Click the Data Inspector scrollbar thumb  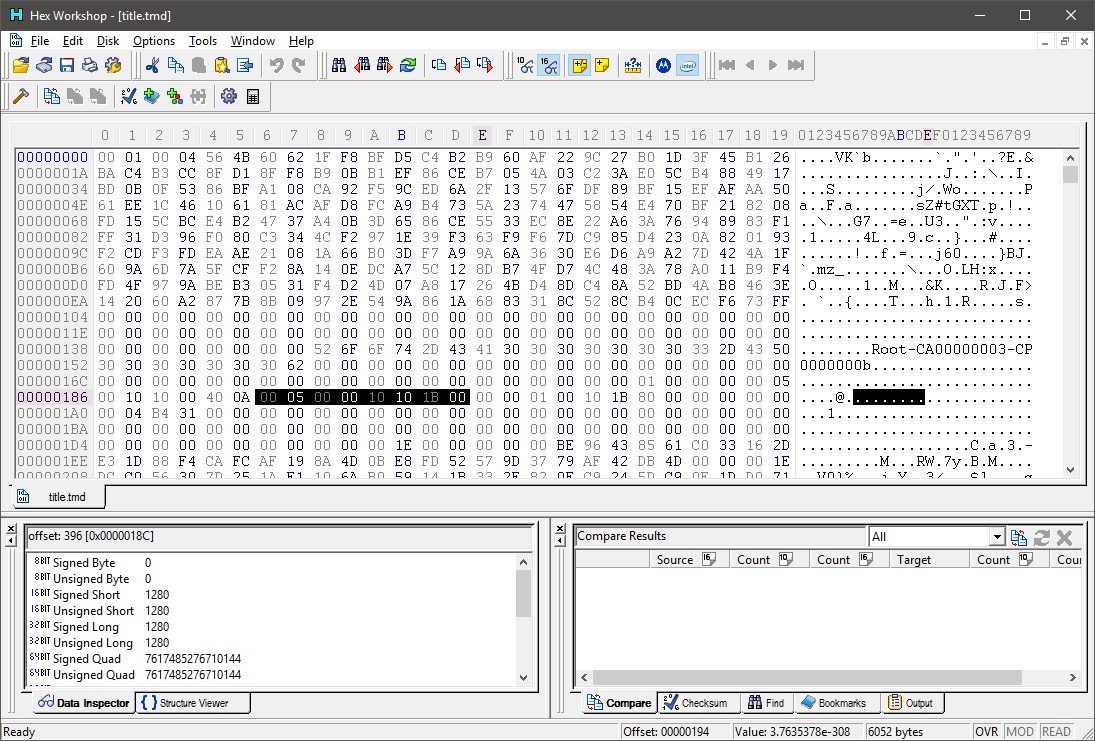tap(524, 594)
